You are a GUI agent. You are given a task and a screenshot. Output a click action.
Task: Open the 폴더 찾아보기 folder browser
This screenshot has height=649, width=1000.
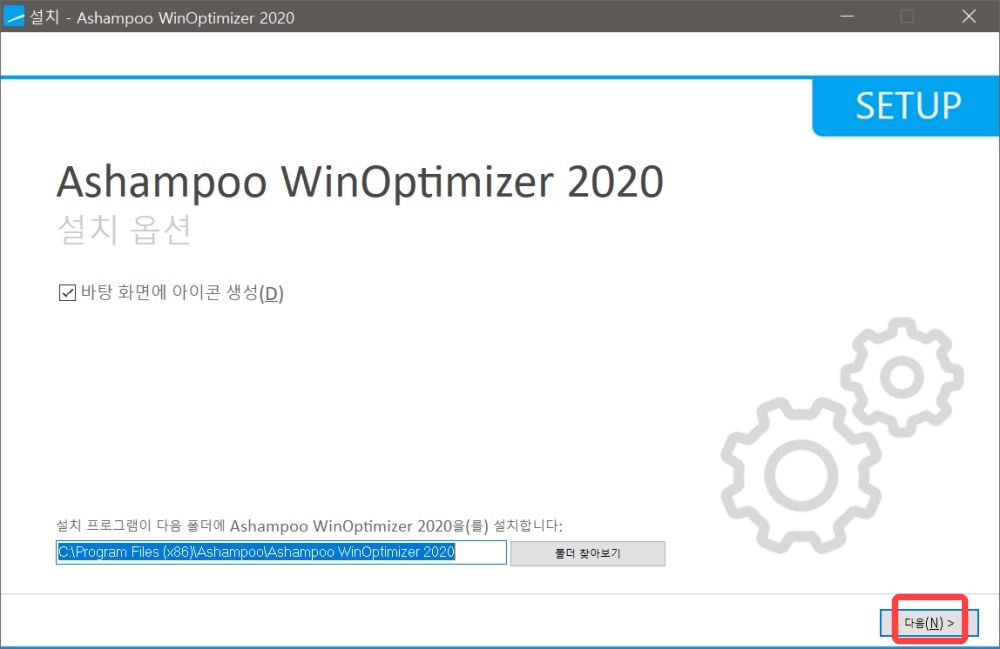coord(587,553)
